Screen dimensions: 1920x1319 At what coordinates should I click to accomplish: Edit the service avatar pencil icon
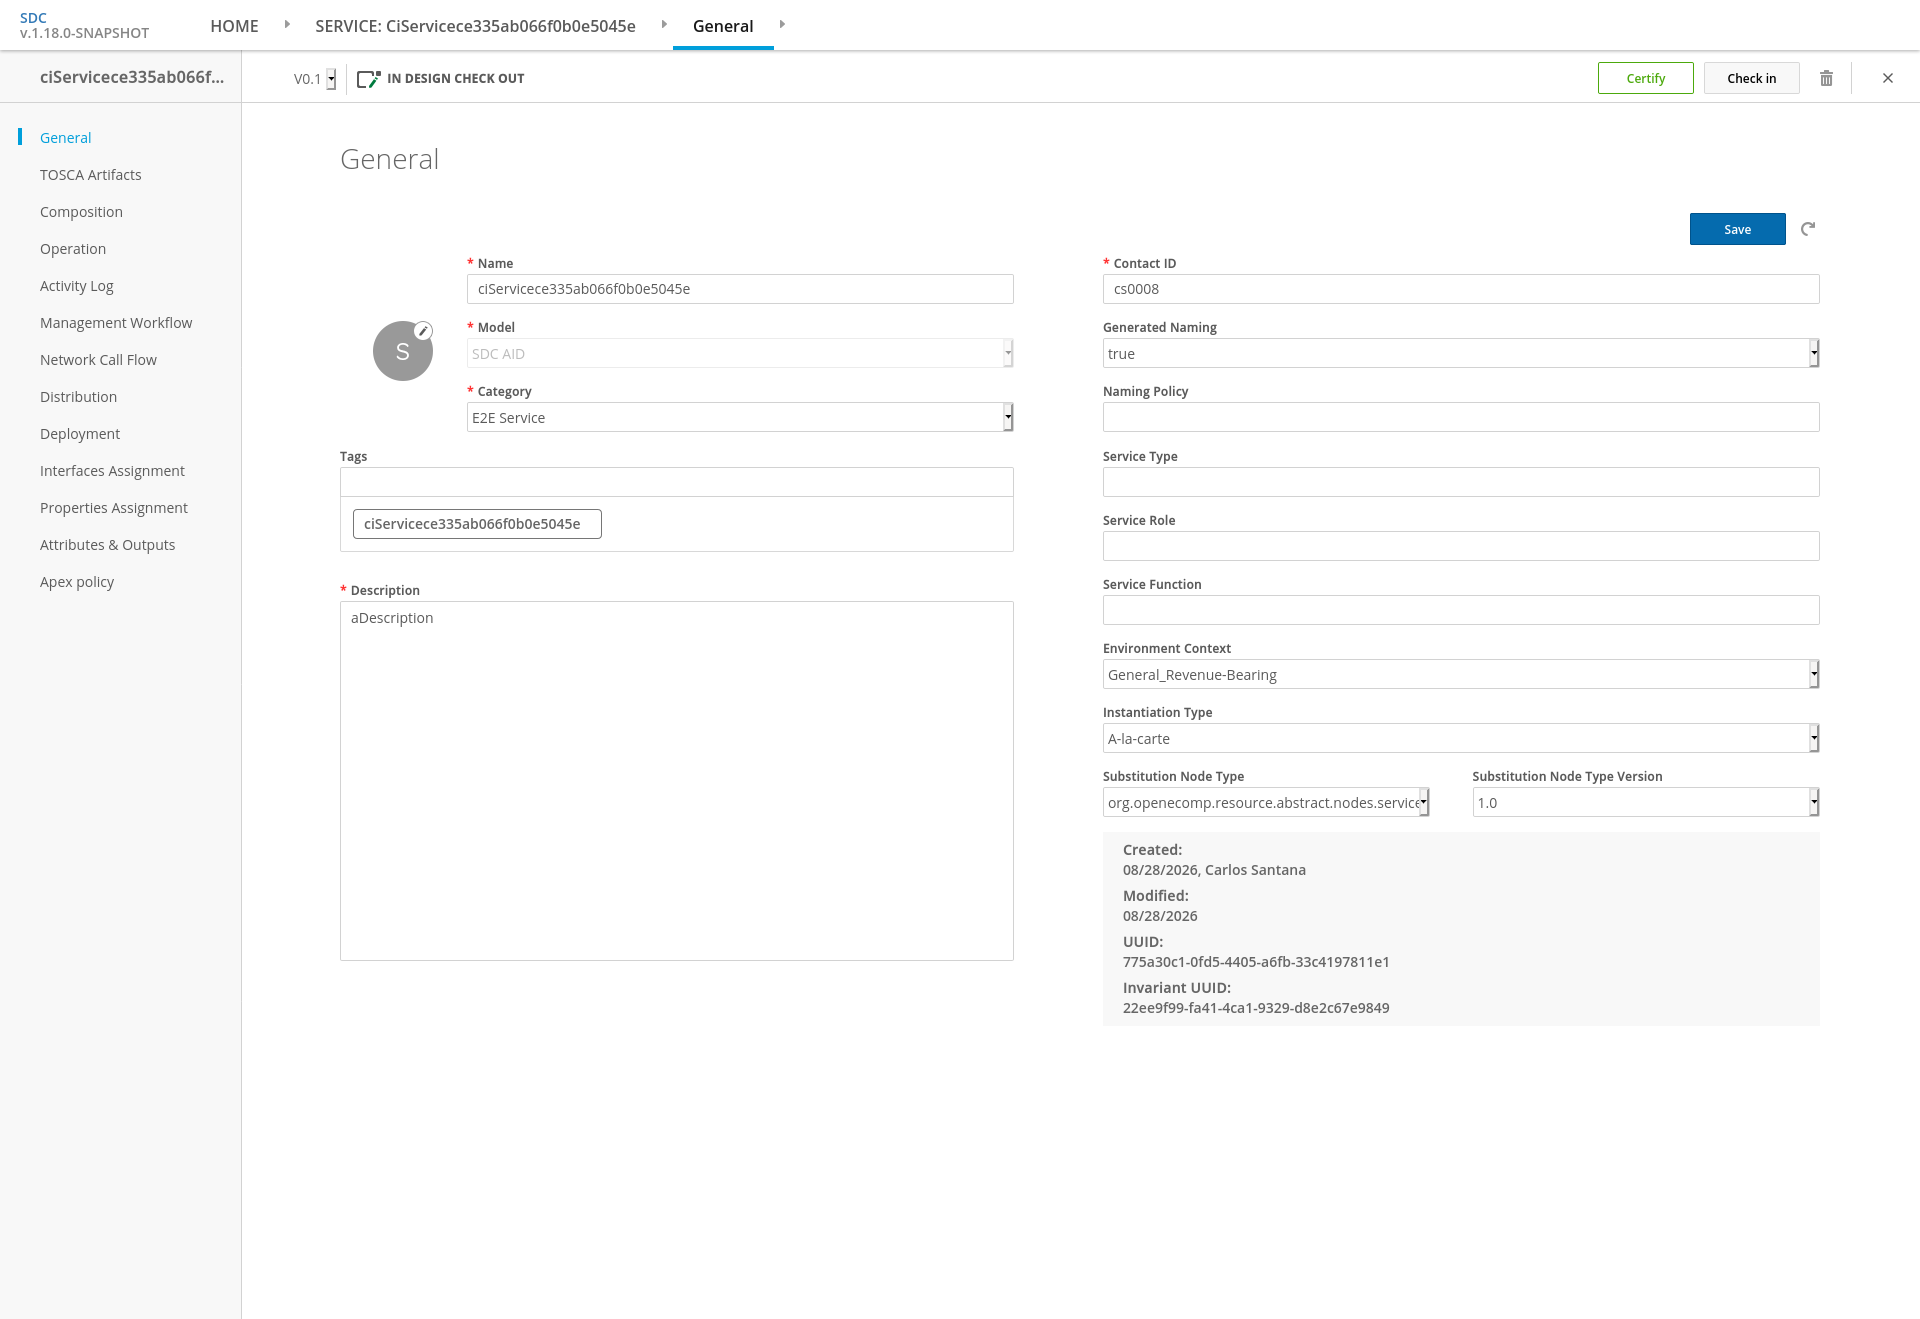(423, 331)
